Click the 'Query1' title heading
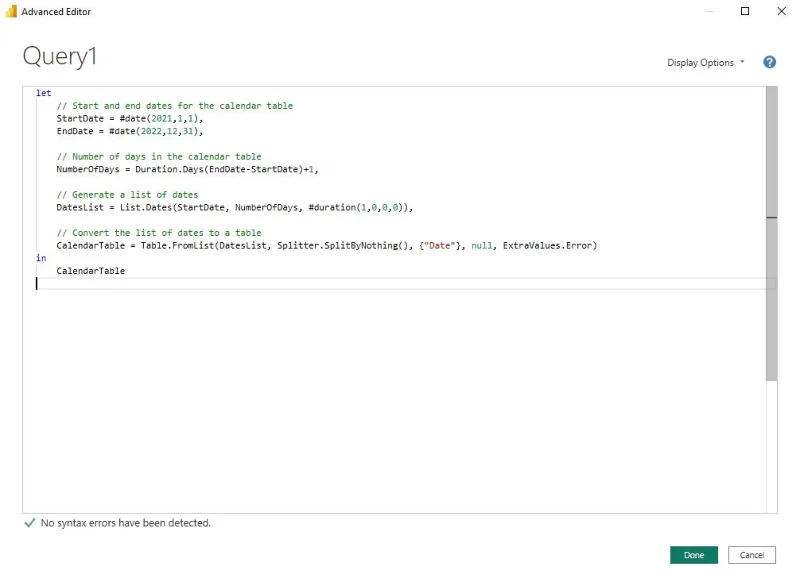 pyautogui.click(x=60, y=56)
